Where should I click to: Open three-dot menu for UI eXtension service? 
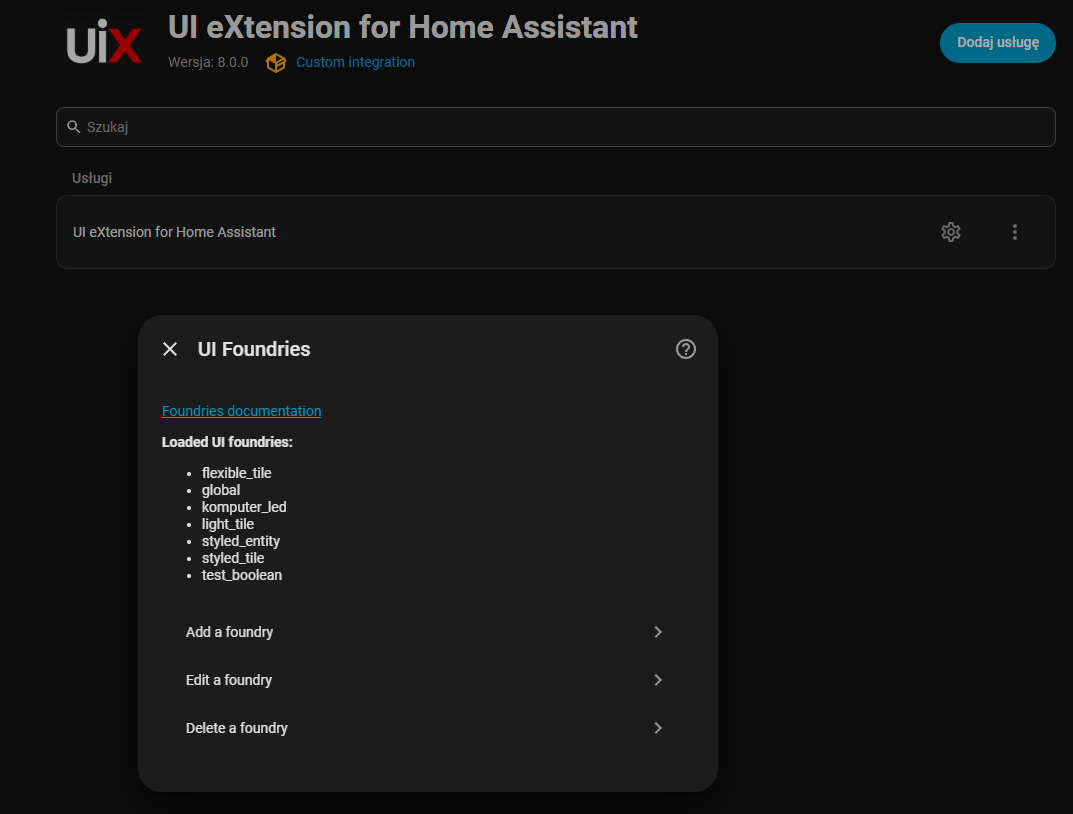(1014, 232)
